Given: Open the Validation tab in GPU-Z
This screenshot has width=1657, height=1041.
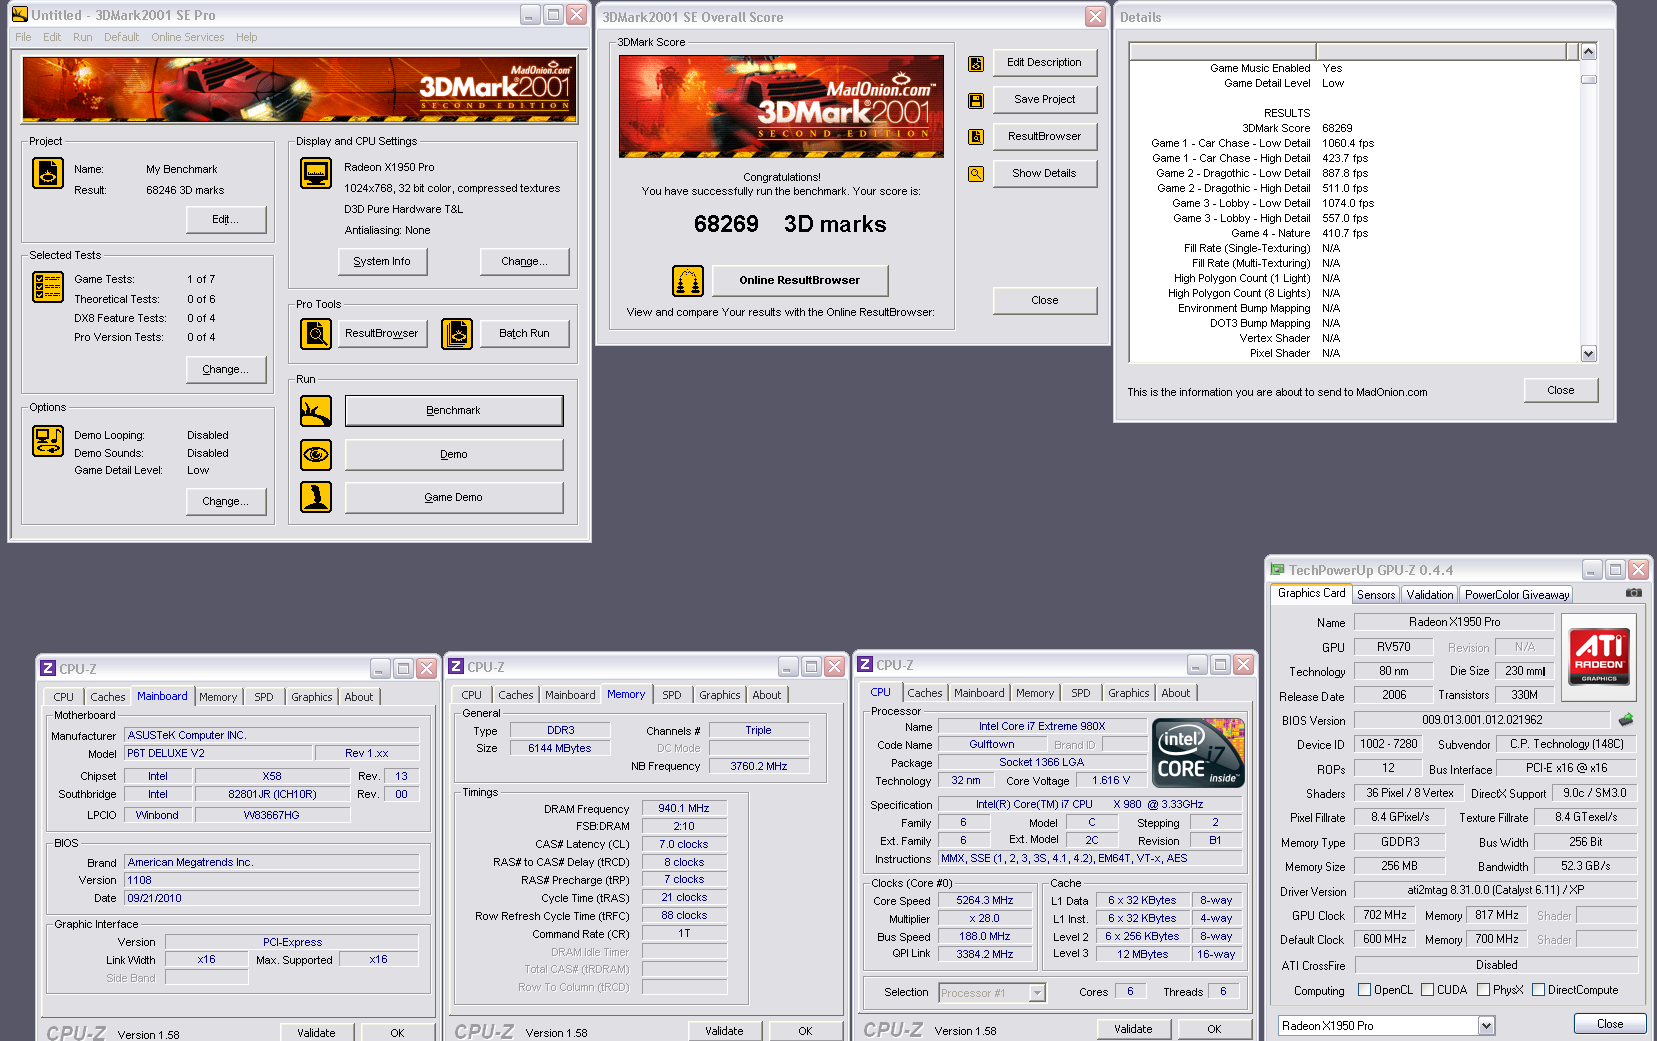Looking at the screenshot, I should pyautogui.click(x=1430, y=594).
